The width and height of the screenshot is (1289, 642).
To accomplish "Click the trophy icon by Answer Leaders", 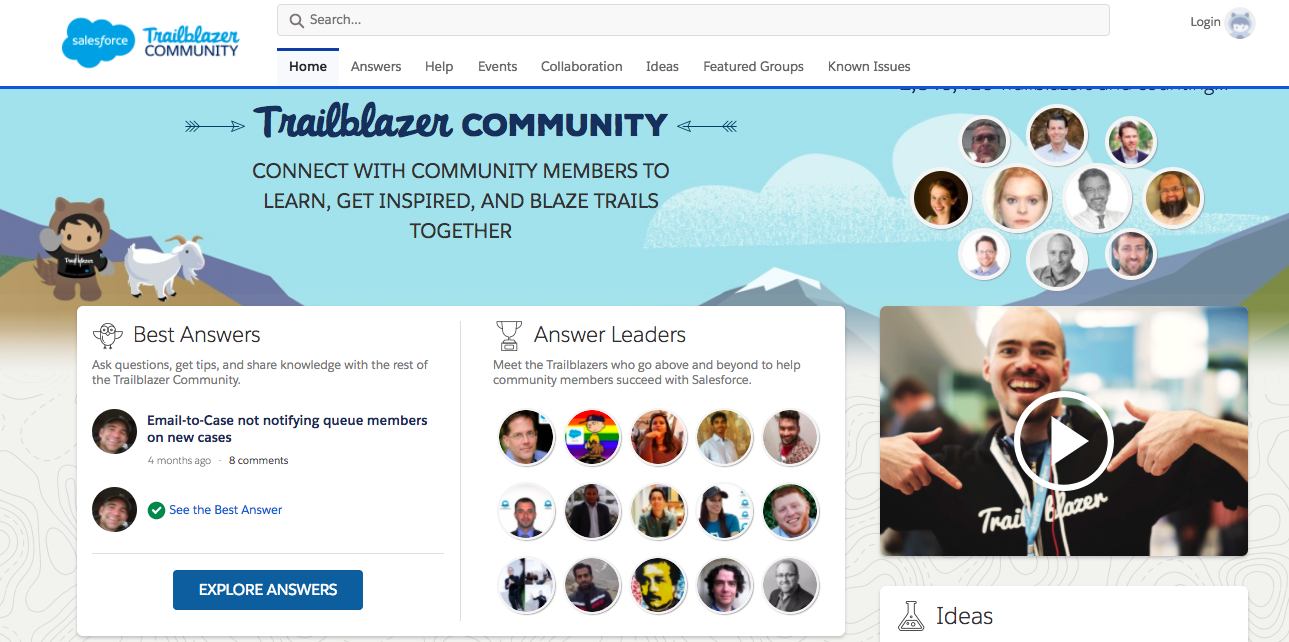I will coord(509,335).
